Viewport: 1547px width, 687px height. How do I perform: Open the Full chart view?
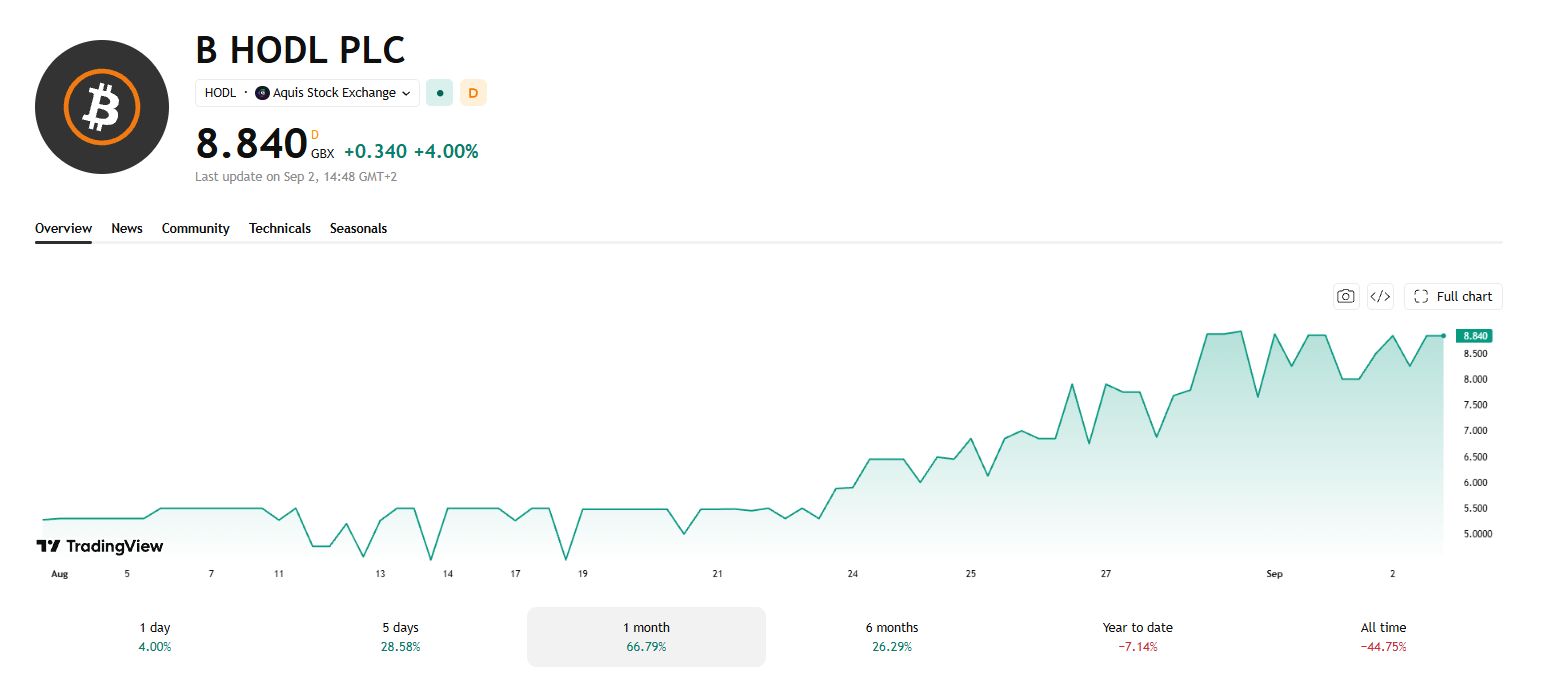(1453, 296)
